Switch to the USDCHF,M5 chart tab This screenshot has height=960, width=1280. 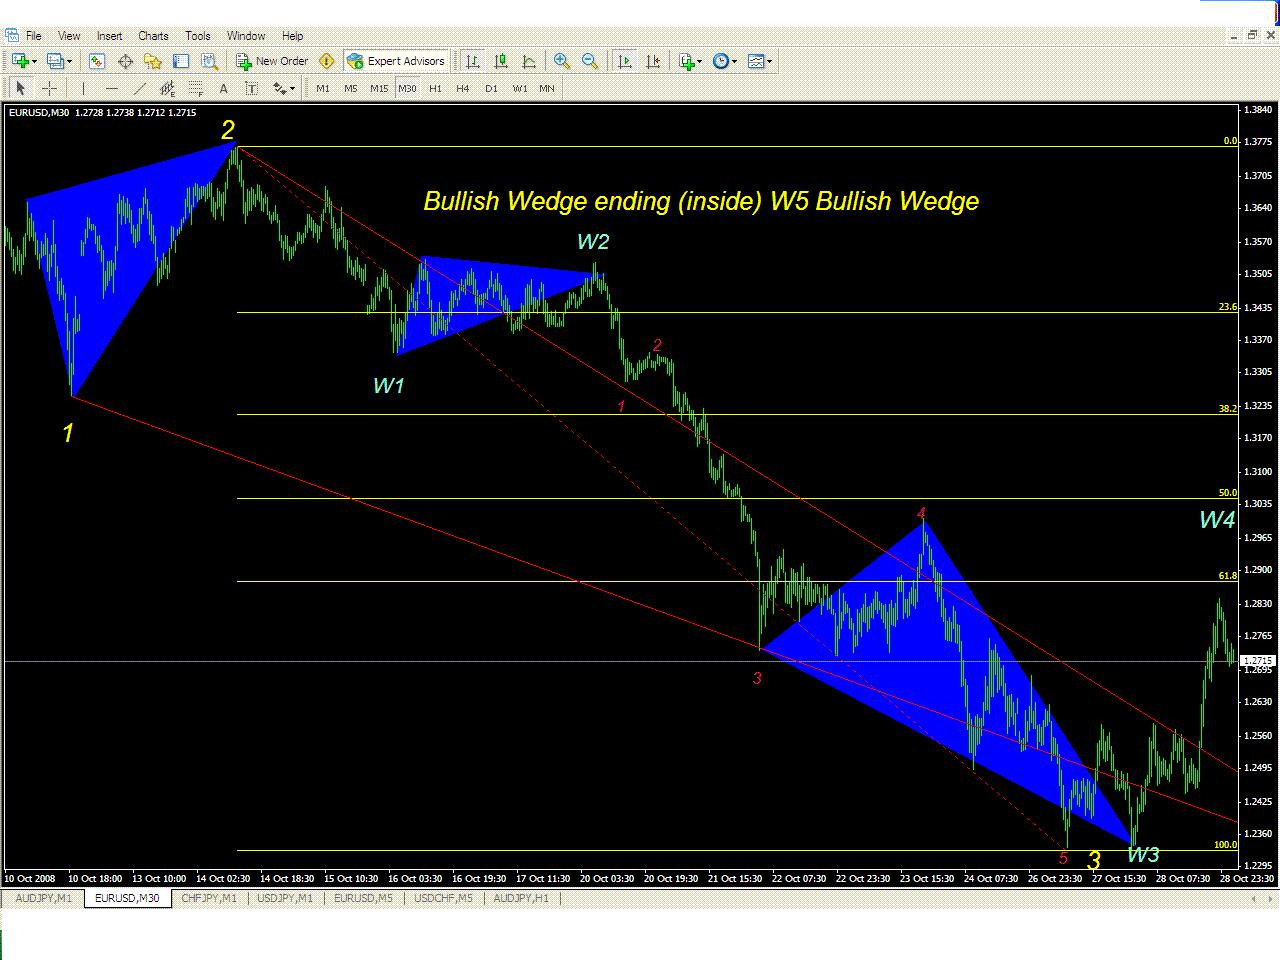443,898
